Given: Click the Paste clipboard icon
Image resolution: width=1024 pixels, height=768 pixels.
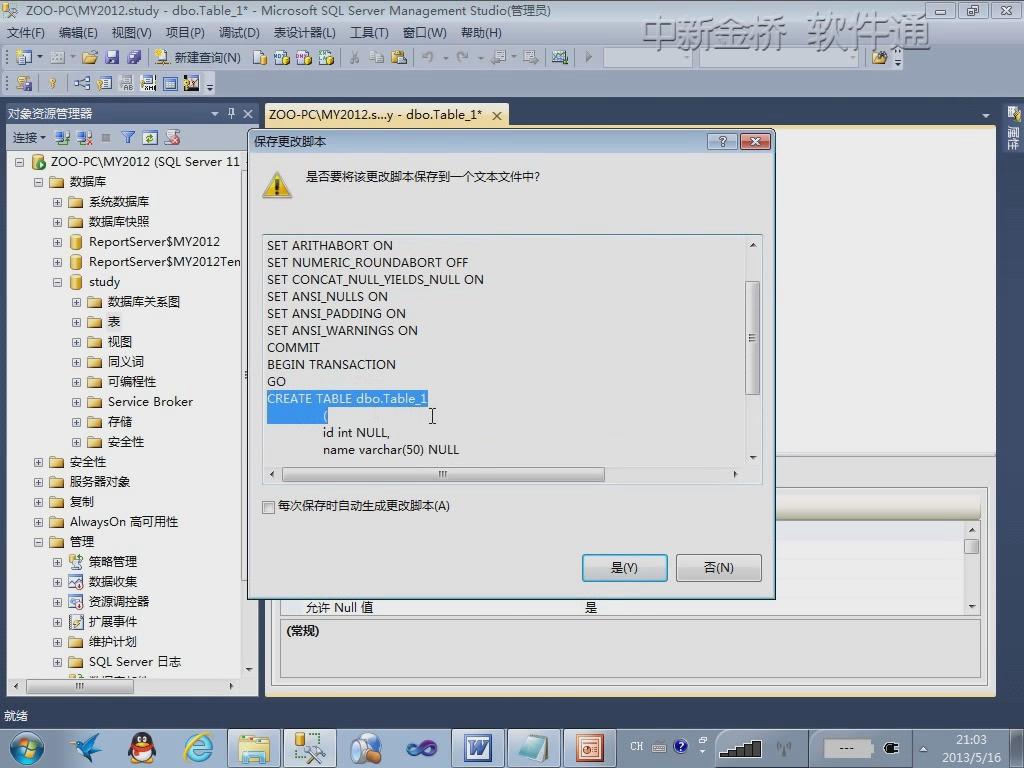Looking at the screenshot, I should point(398,57).
